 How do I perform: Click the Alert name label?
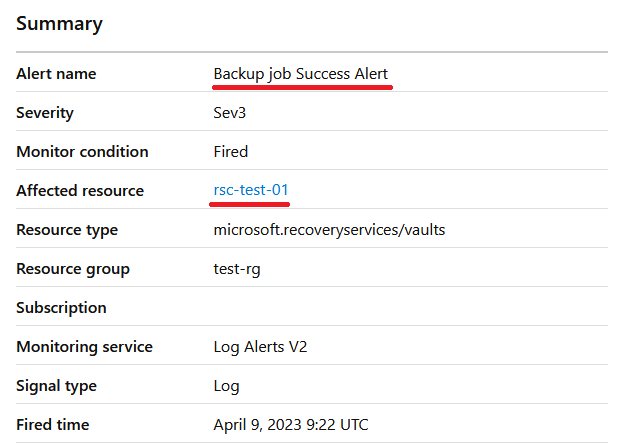pos(56,74)
